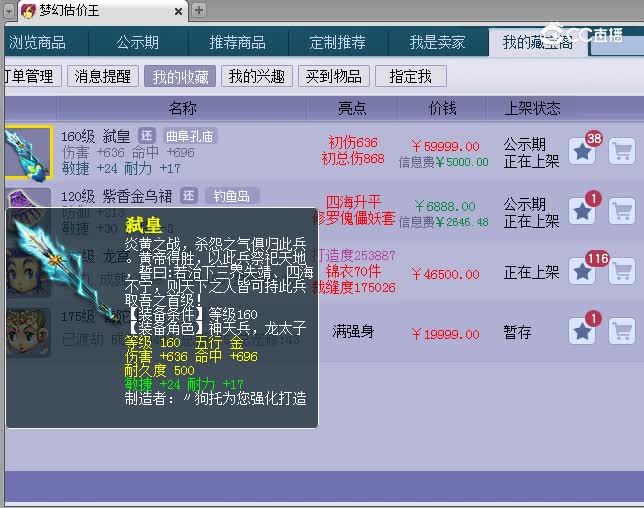The height and width of the screenshot is (508, 644).
Task: Toggle favorite star for ¥19999.00 character row
Action: [582, 331]
